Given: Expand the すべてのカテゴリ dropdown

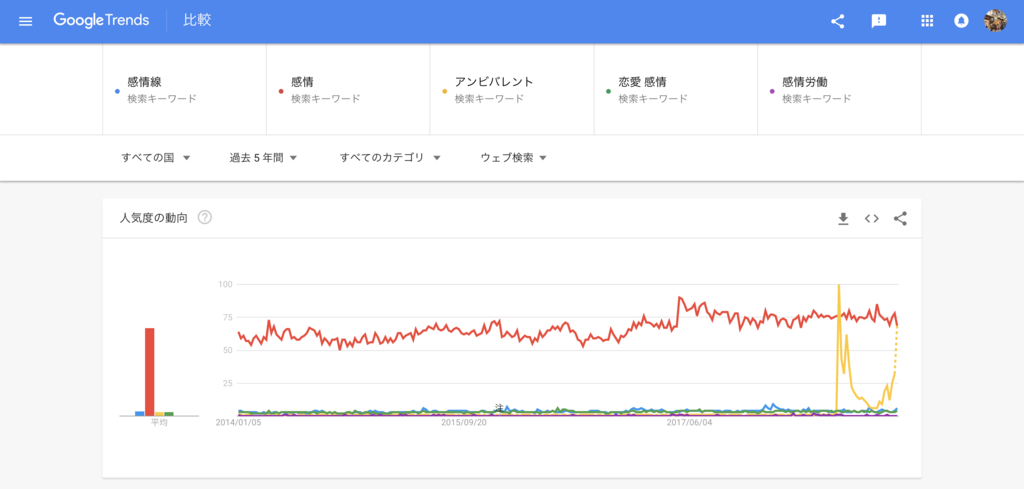Looking at the screenshot, I should click(x=390, y=158).
